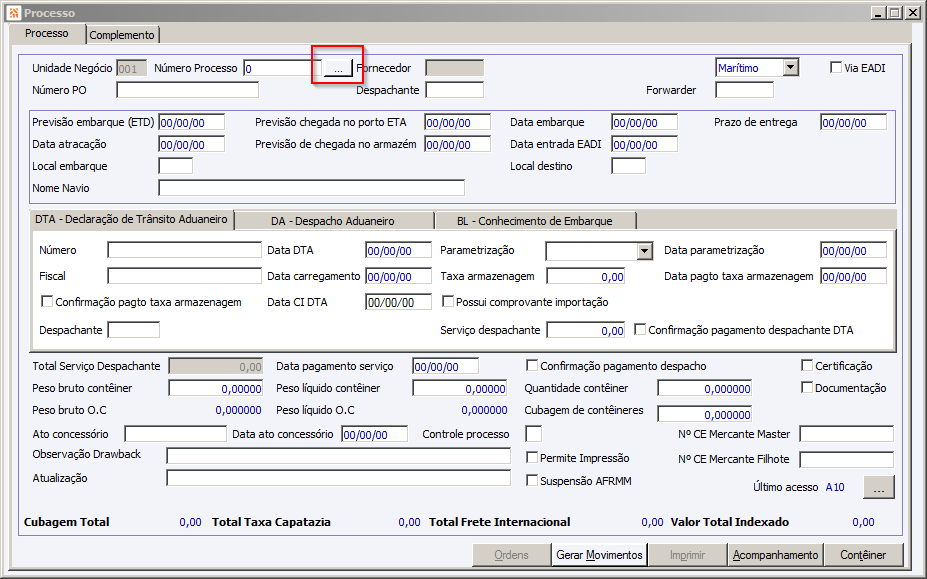Click Data pagto taxa armazenagem date field
Screen dimensions: 927x579
854,276
